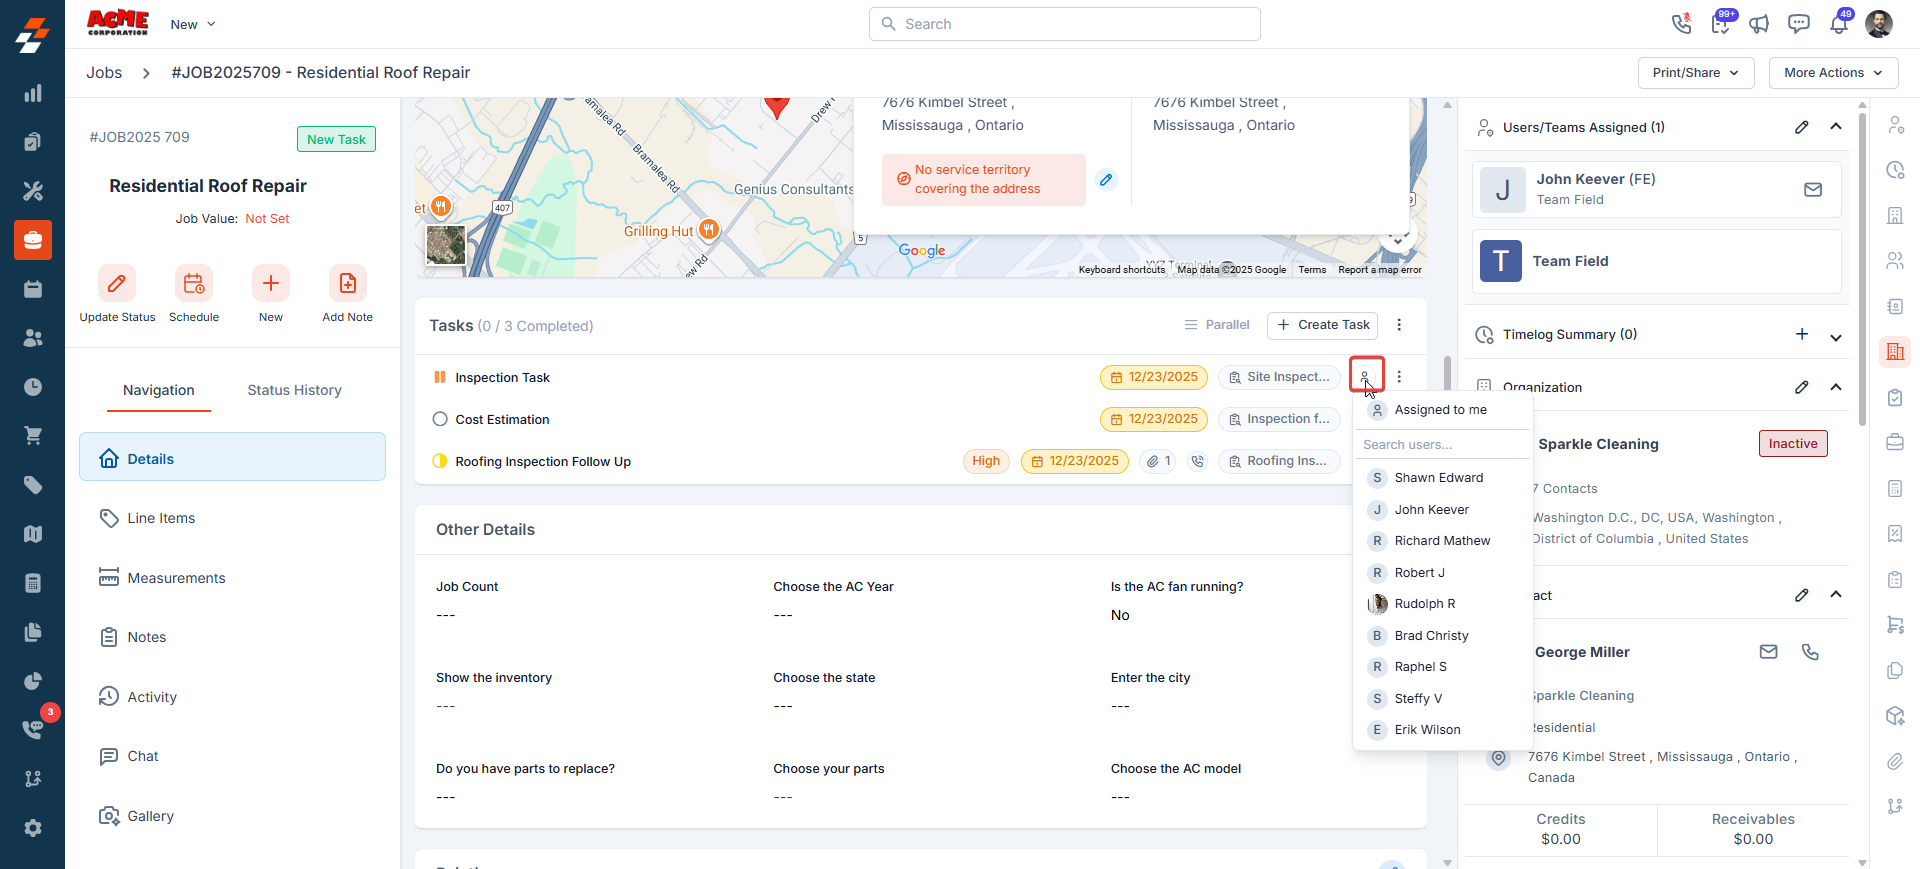Image resolution: width=1920 pixels, height=869 pixels.
Task: Email George Miller envelope icon
Action: (x=1769, y=652)
